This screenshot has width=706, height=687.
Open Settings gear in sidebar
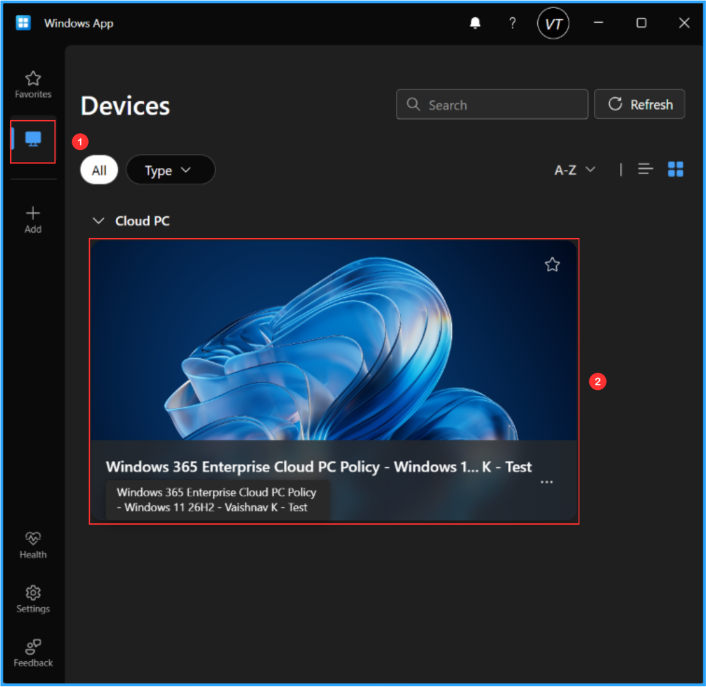[x=33, y=599]
